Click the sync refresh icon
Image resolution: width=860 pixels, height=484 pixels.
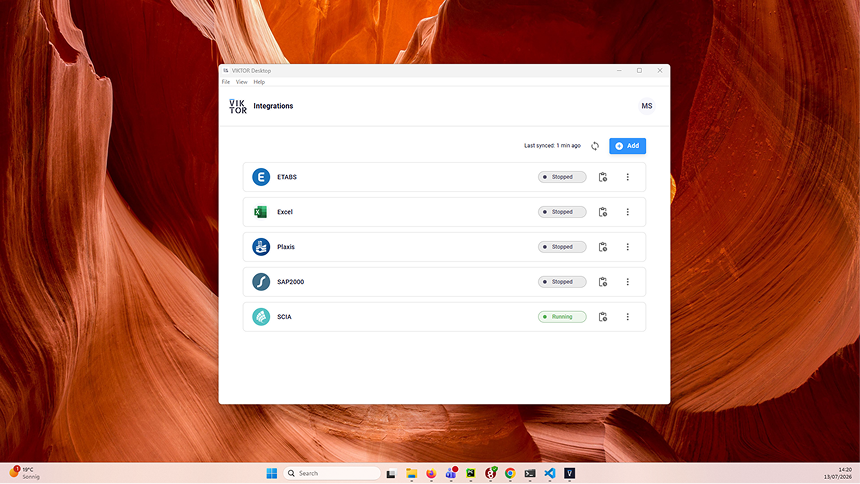595,146
